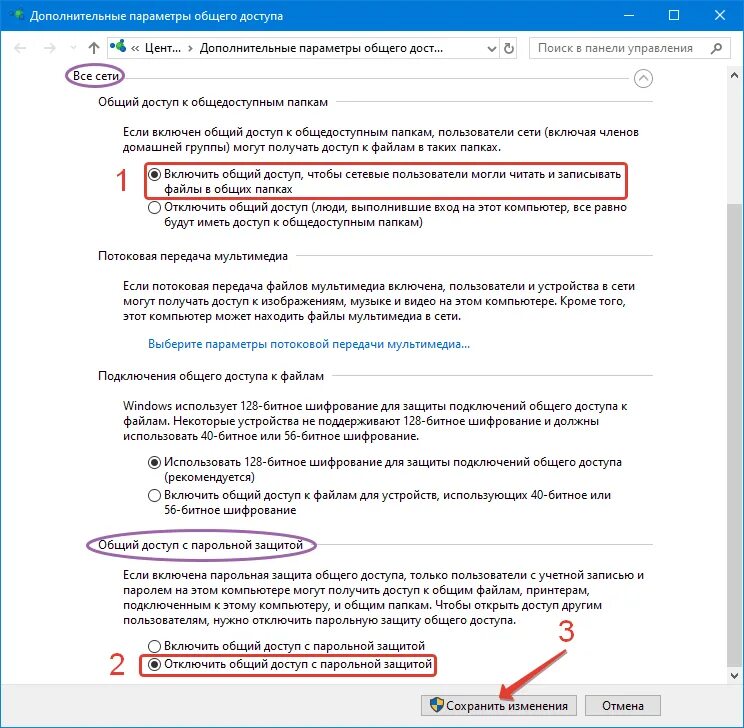Click 'Потоковая передача мультимедиа' heading
This screenshot has width=744, height=728.
pyautogui.click(x=193, y=256)
